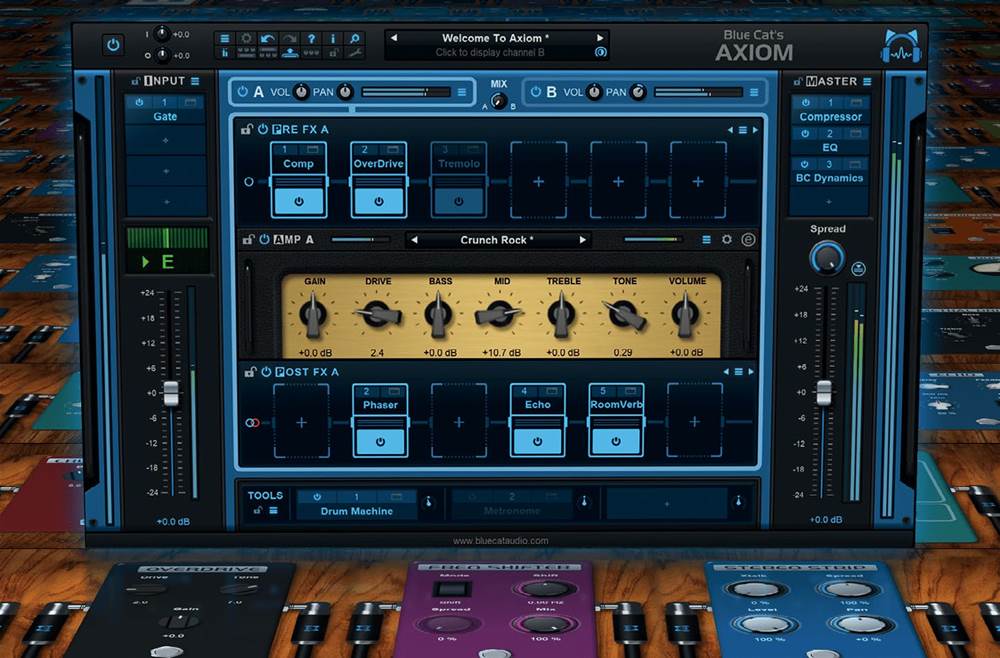The height and width of the screenshot is (658, 1000).
Task: Click the A/B channel display toggle icon
Action: point(600,52)
